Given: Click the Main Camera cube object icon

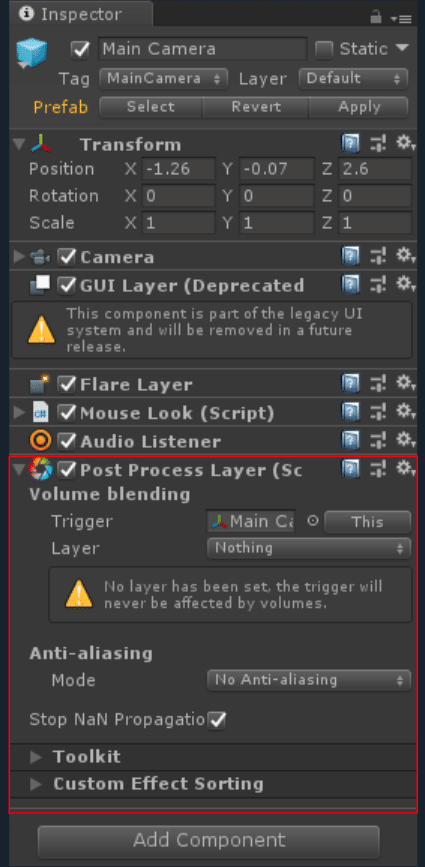Looking at the screenshot, I should tap(32, 54).
